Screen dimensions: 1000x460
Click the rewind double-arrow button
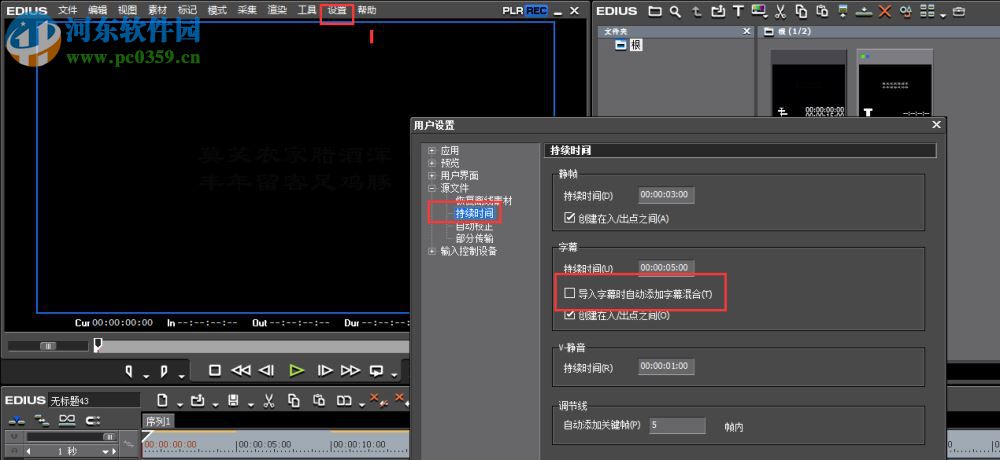click(240, 371)
